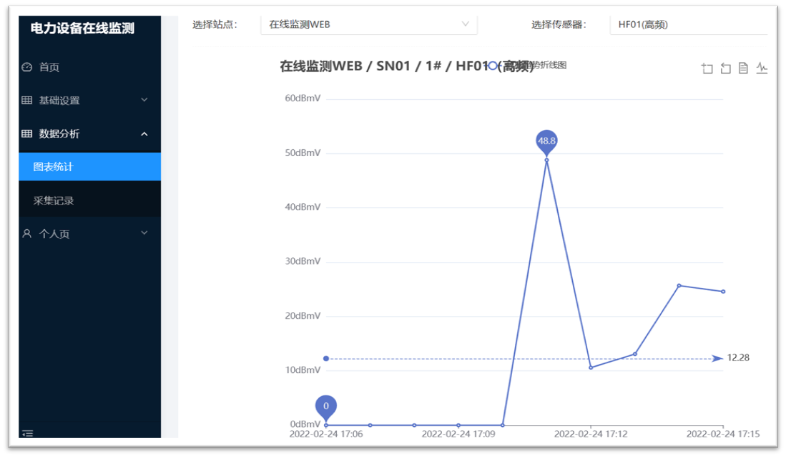Click the zoom reset icon in chart toolbox
The width and height of the screenshot is (786, 457).
click(x=726, y=68)
